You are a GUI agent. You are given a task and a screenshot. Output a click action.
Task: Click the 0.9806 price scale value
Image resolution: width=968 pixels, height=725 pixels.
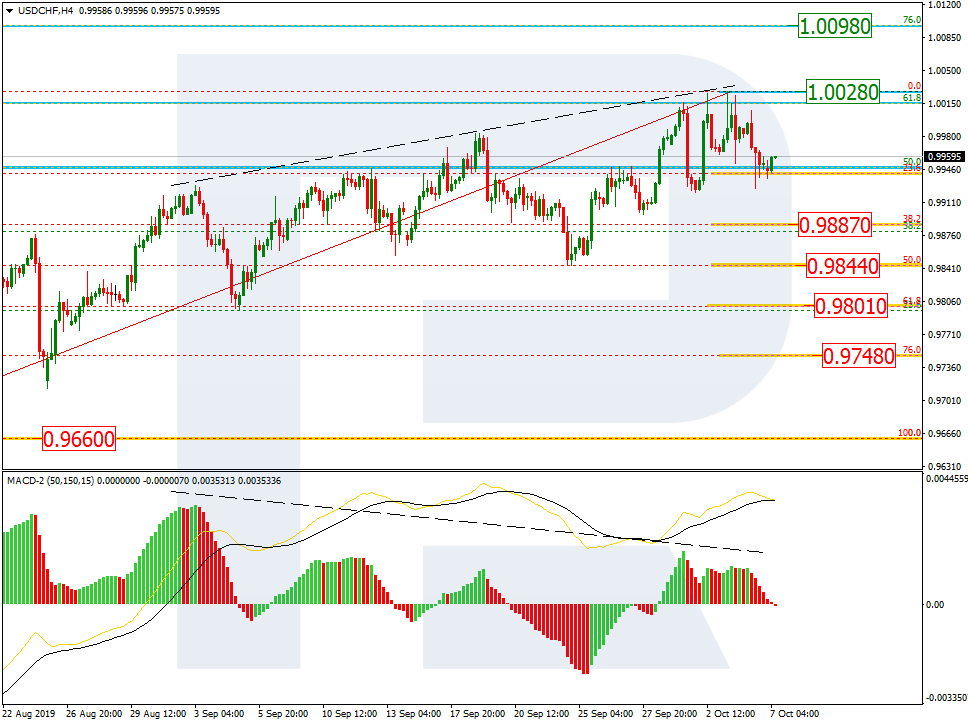coord(944,301)
